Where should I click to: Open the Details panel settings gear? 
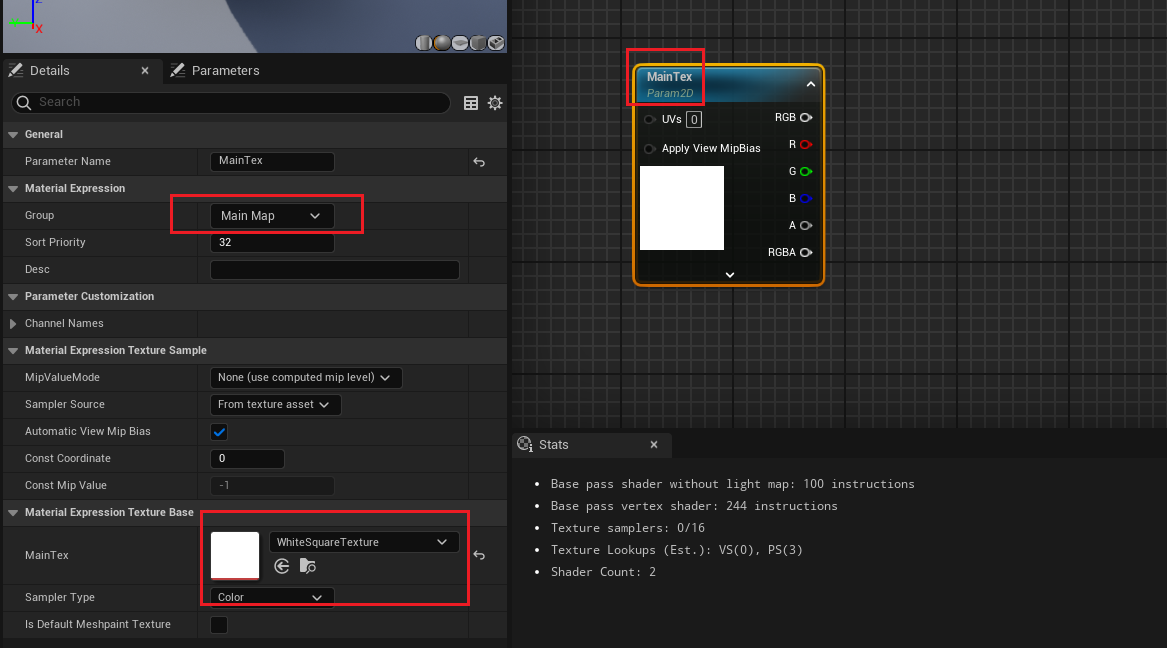pyautogui.click(x=494, y=103)
